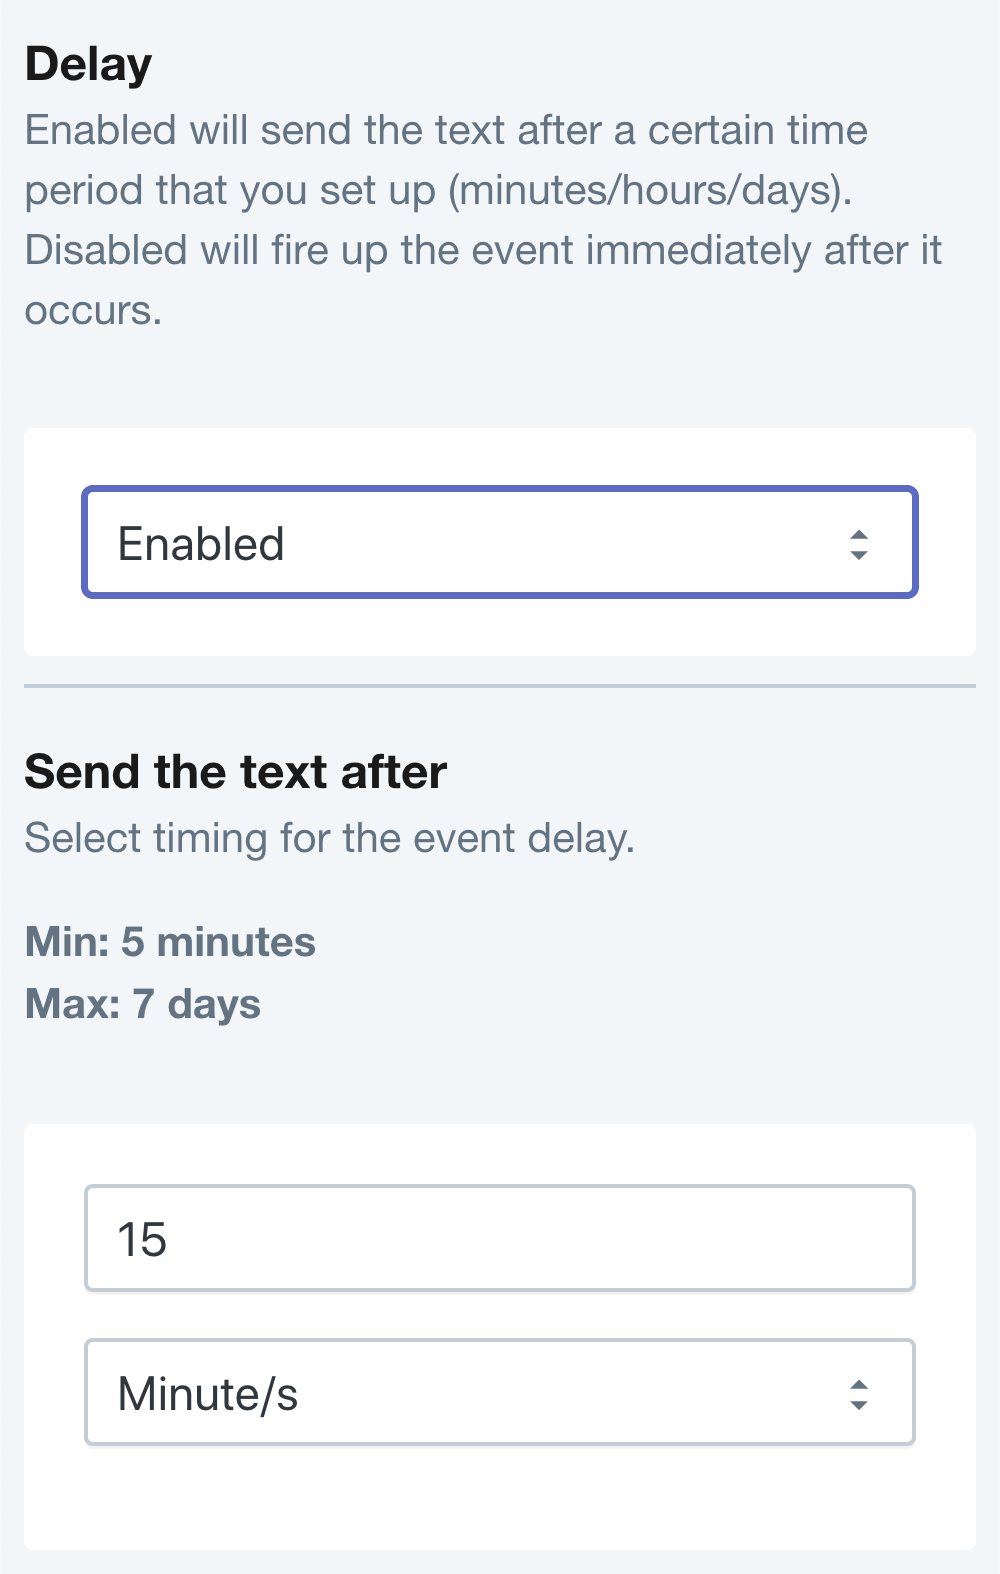Expand the dropdown to change Enabled to Disabled
The height and width of the screenshot is (1574, 1000).
point(500,542)
